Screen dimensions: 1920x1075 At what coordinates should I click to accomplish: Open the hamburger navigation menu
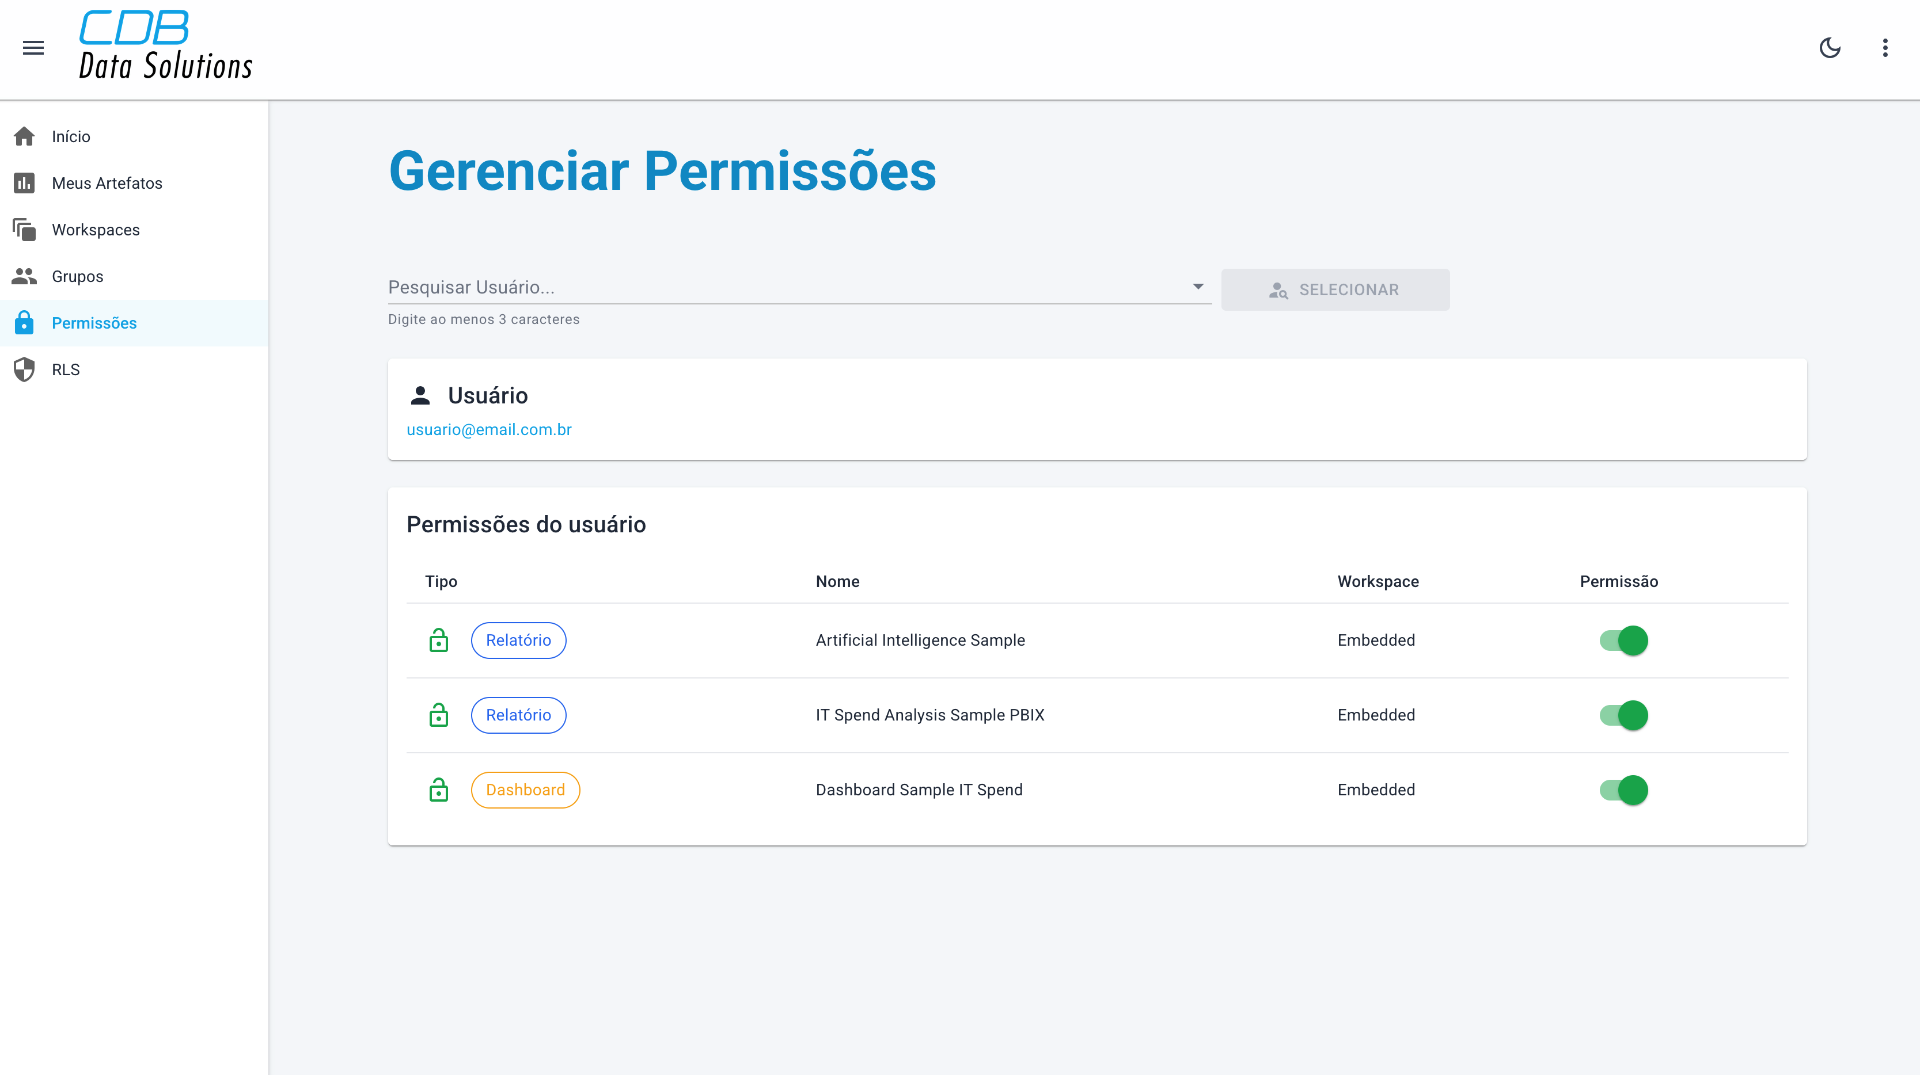tap(33, 48)
